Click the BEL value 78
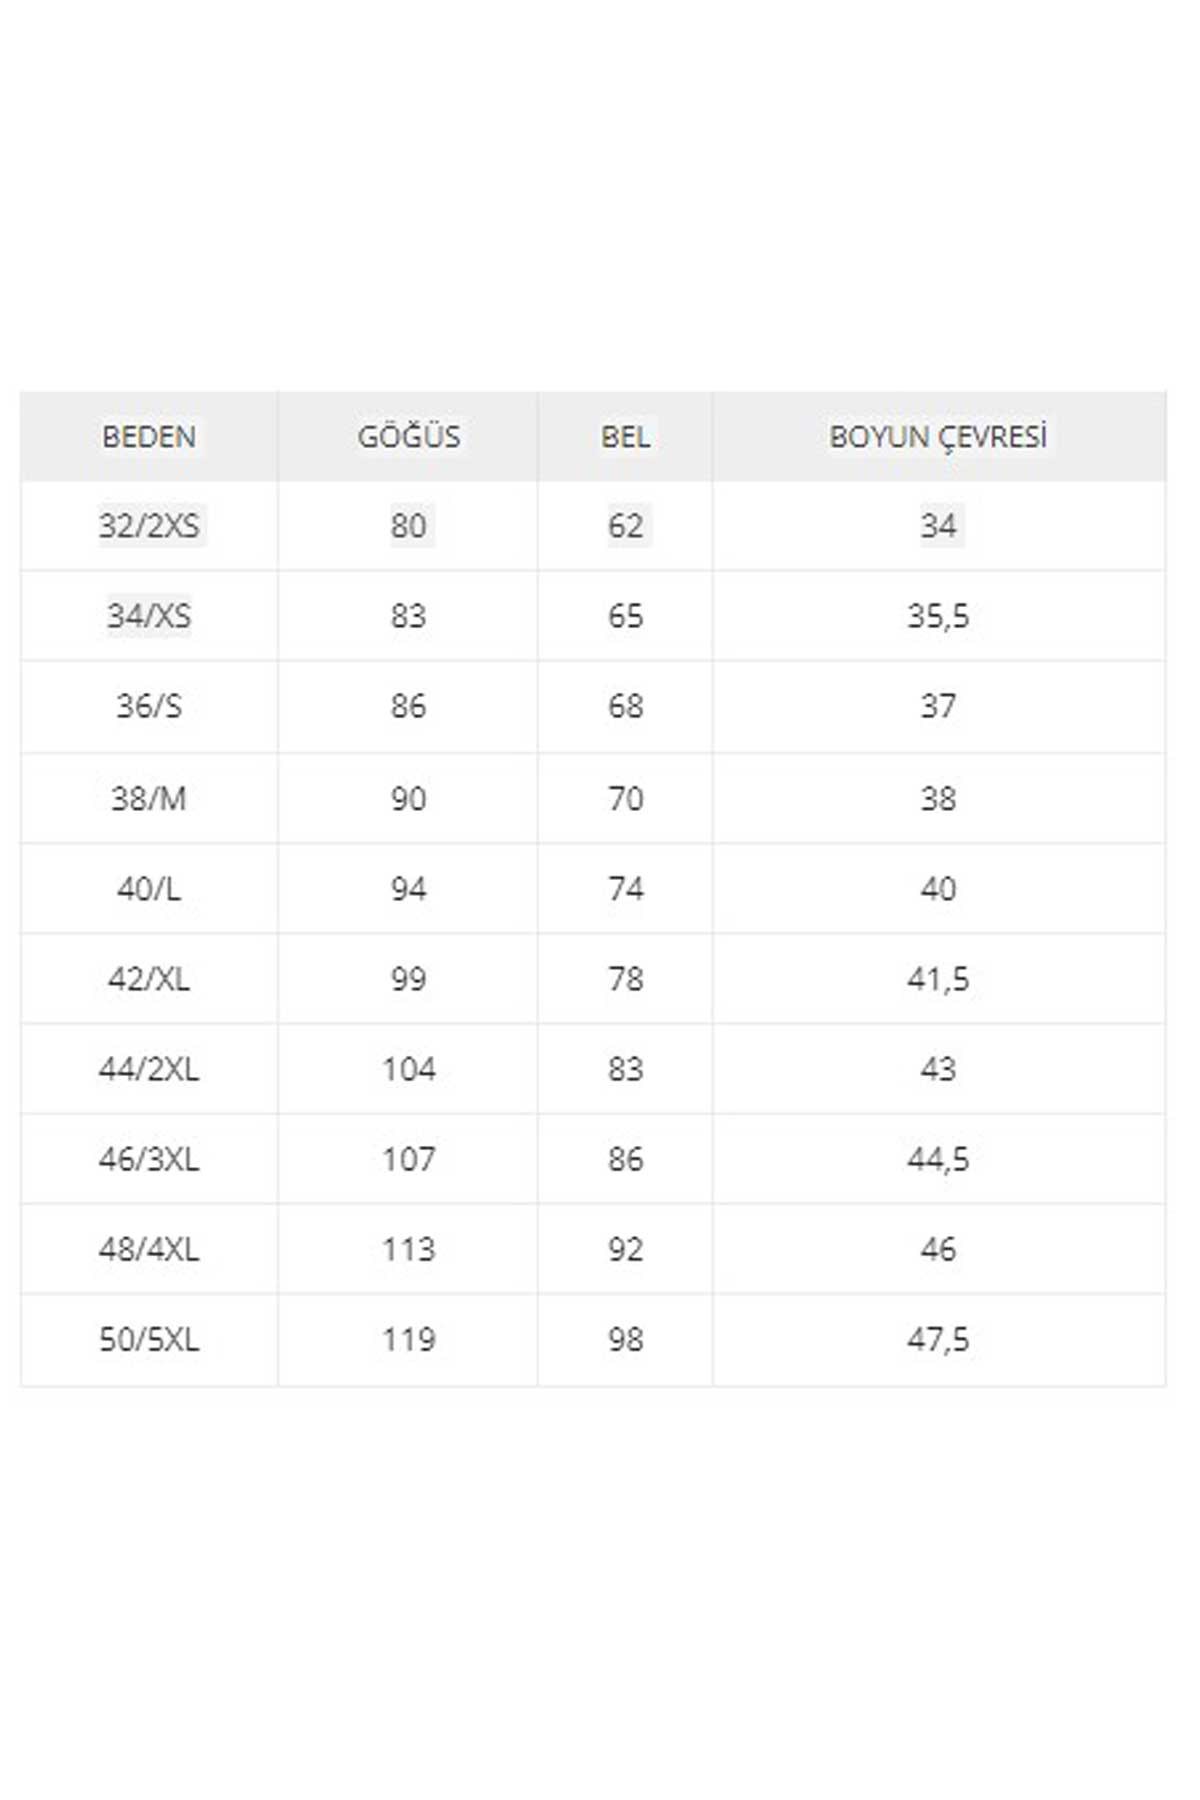 pyautogui.click(x=626, y=979)
